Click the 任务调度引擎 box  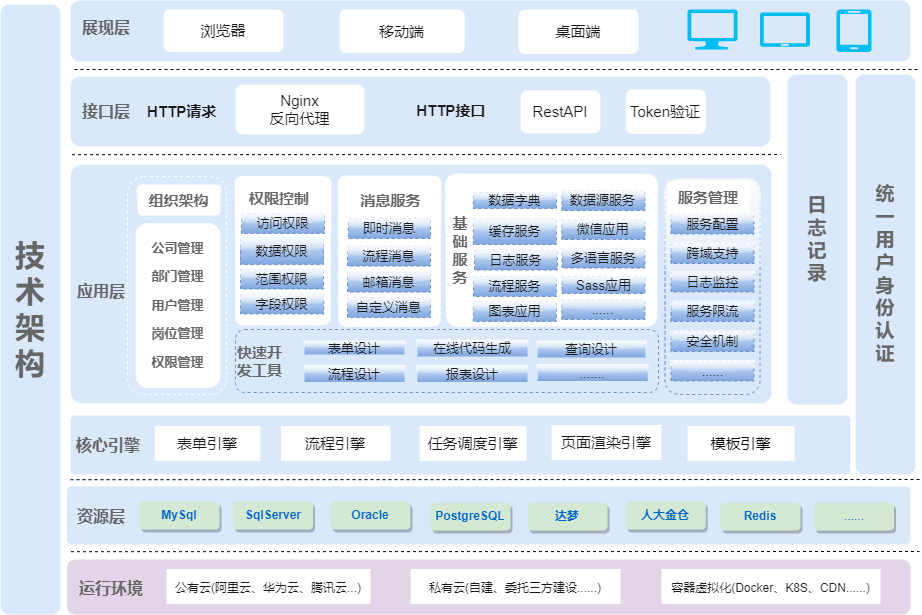coord(473,443)
